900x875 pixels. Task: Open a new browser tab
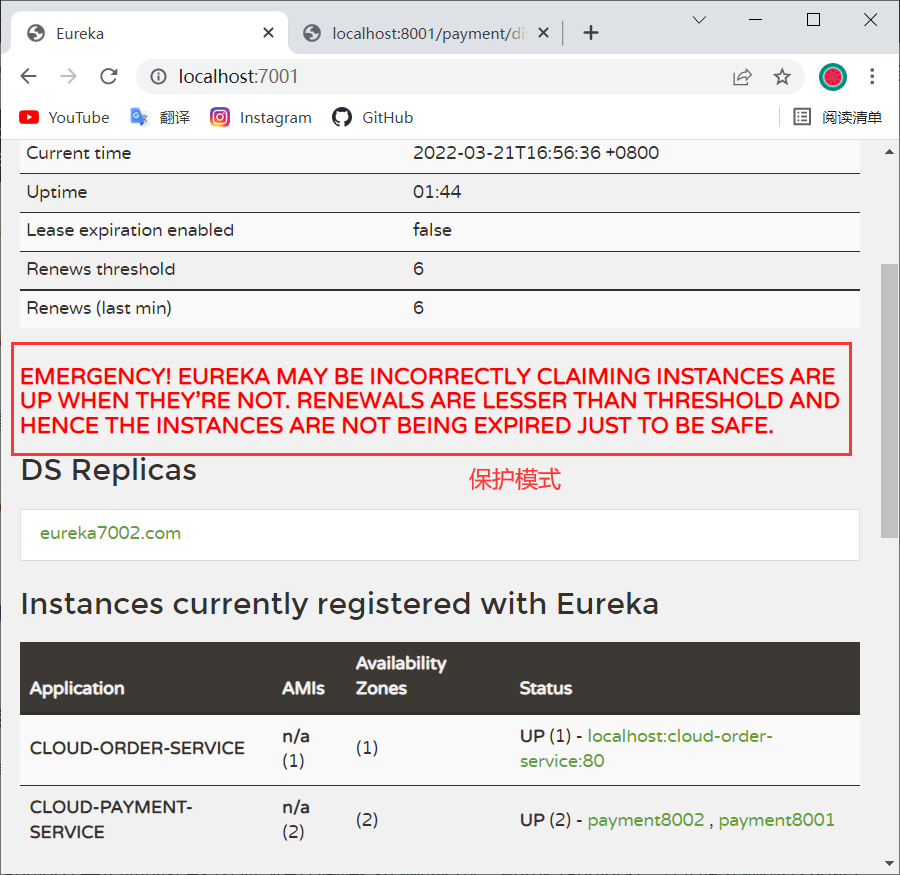591,33
